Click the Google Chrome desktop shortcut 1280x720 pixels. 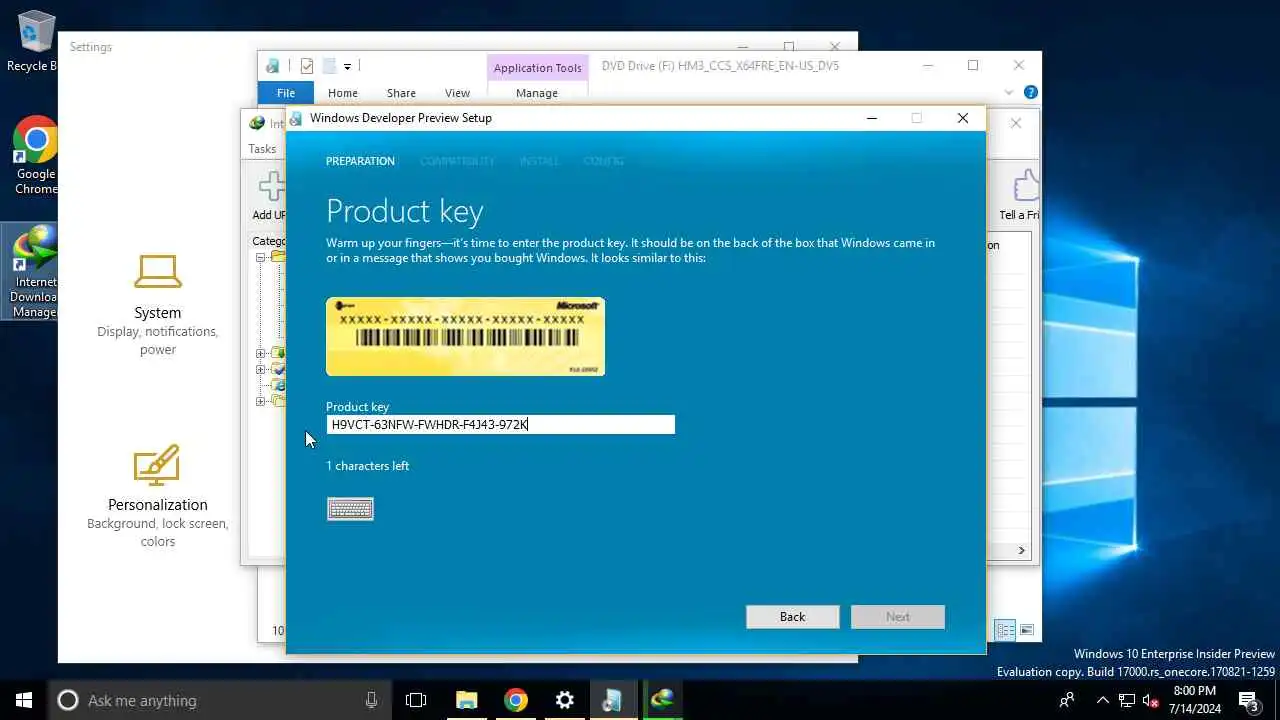point(36,155)
